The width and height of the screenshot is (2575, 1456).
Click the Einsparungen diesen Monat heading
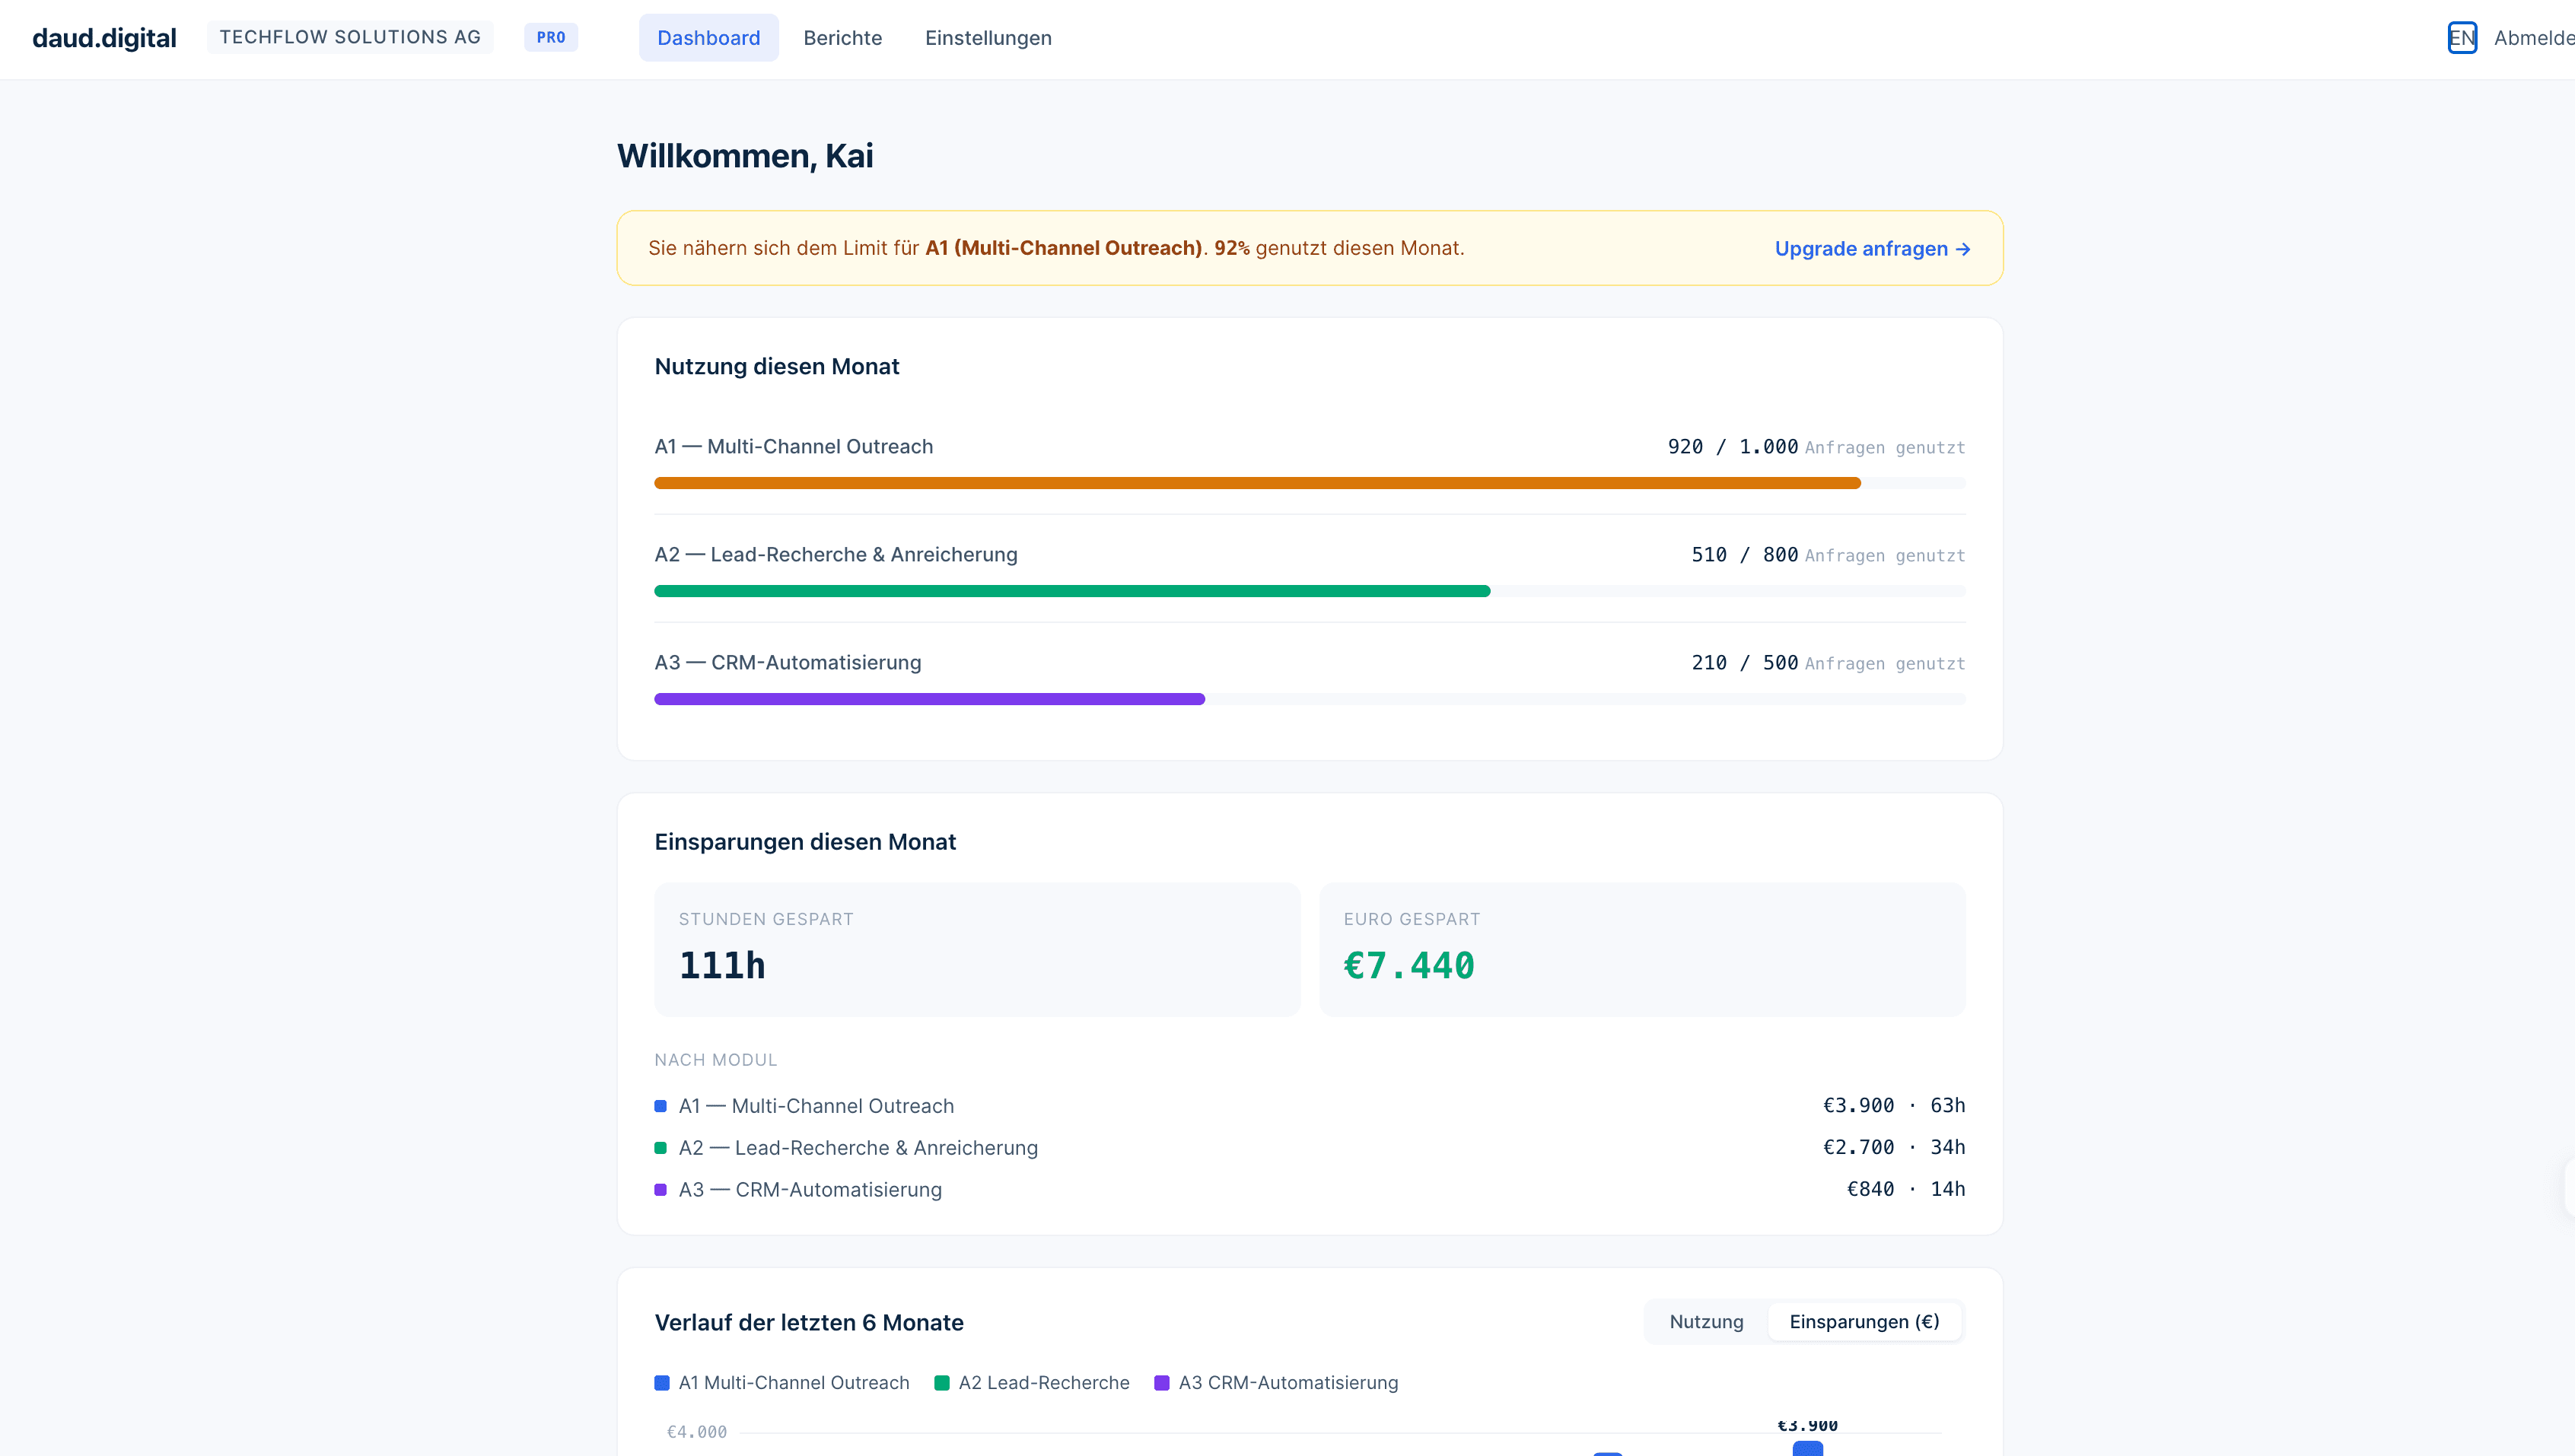805,842
